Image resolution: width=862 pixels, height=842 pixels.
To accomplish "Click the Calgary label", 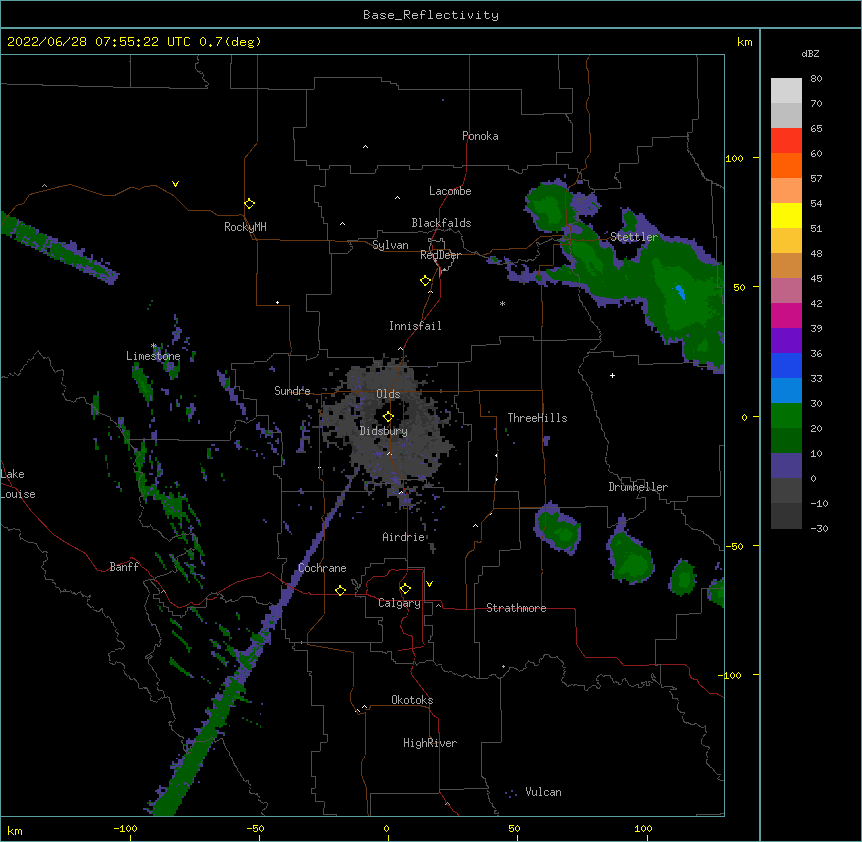I will point(400,603).
